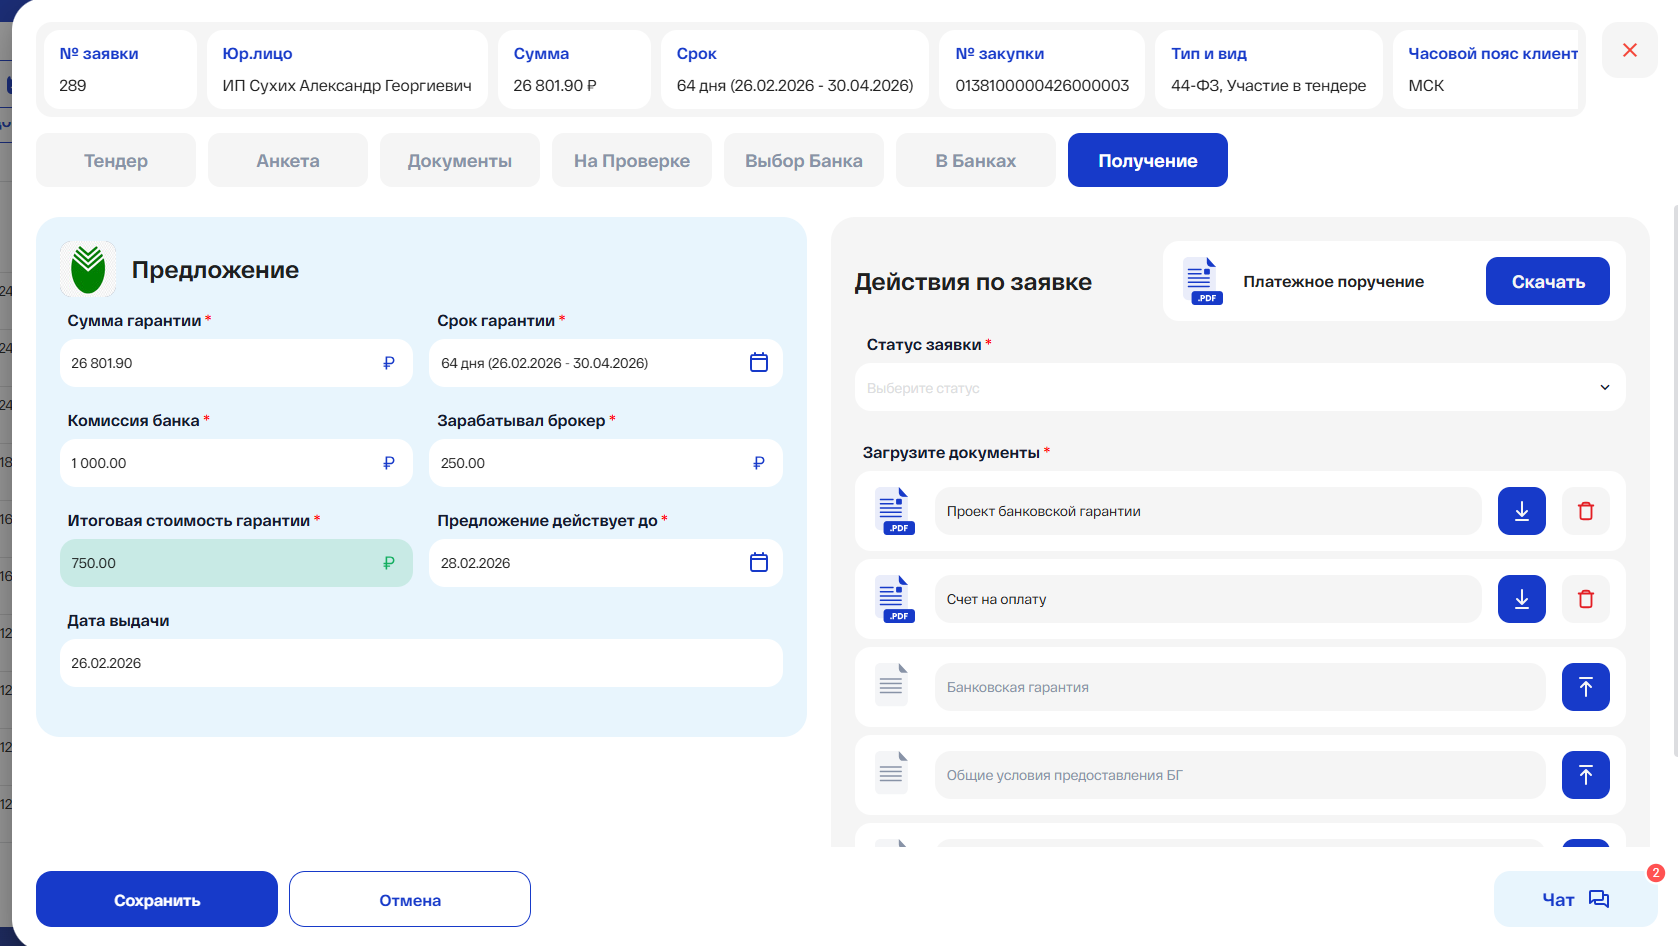Click the PDF icon for Платежное поручение

click(x=1203, y=281)
